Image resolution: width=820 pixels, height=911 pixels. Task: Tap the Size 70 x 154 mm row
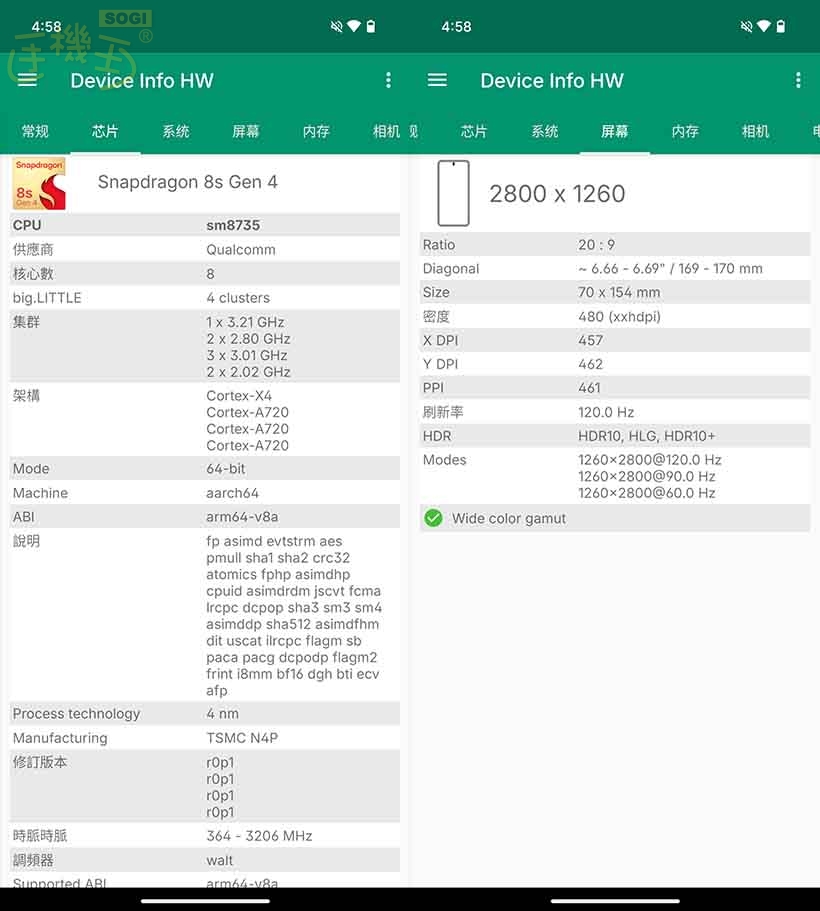click(x=615, y=292)
